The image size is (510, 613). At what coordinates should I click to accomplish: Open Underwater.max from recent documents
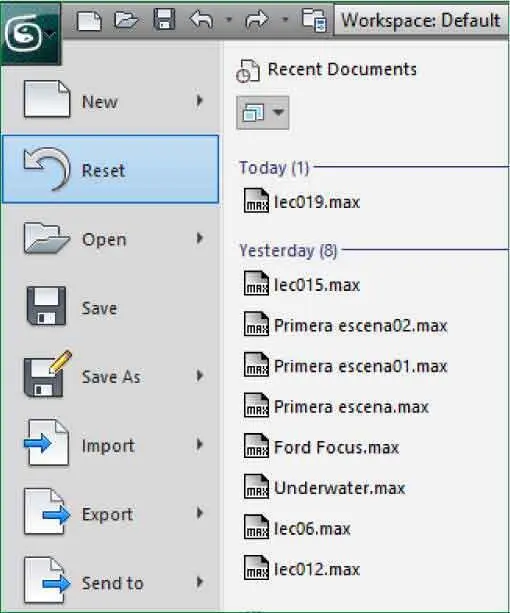coord(324,488)
